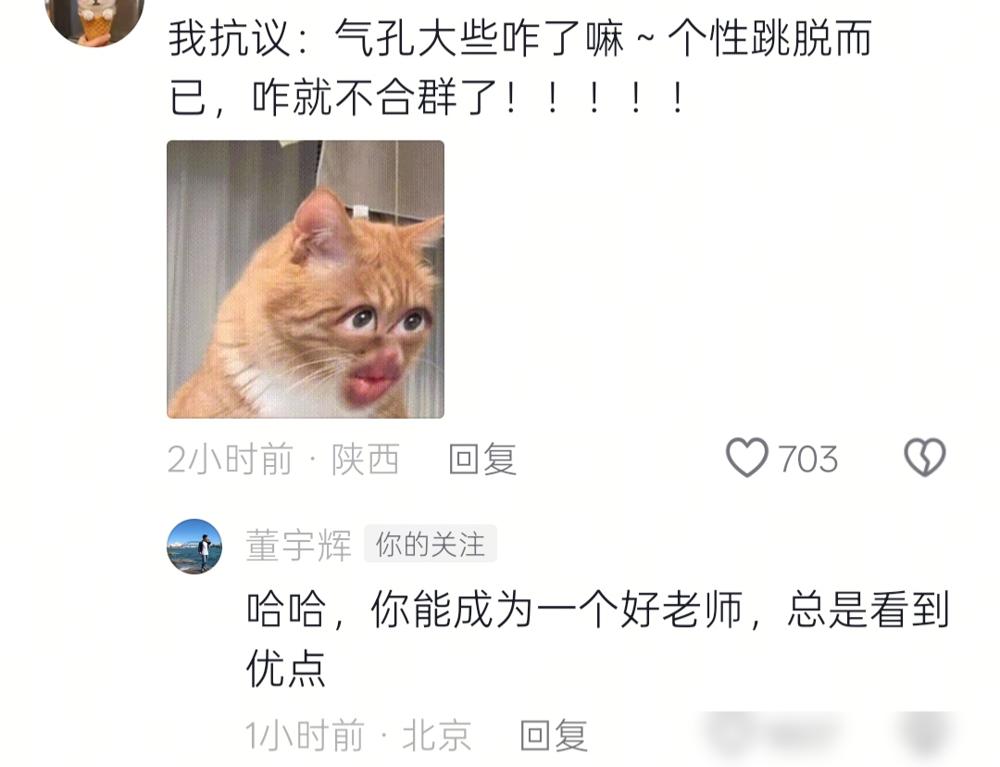
Task: Select the reply text starting 哈哈
Action: (598, 639)
